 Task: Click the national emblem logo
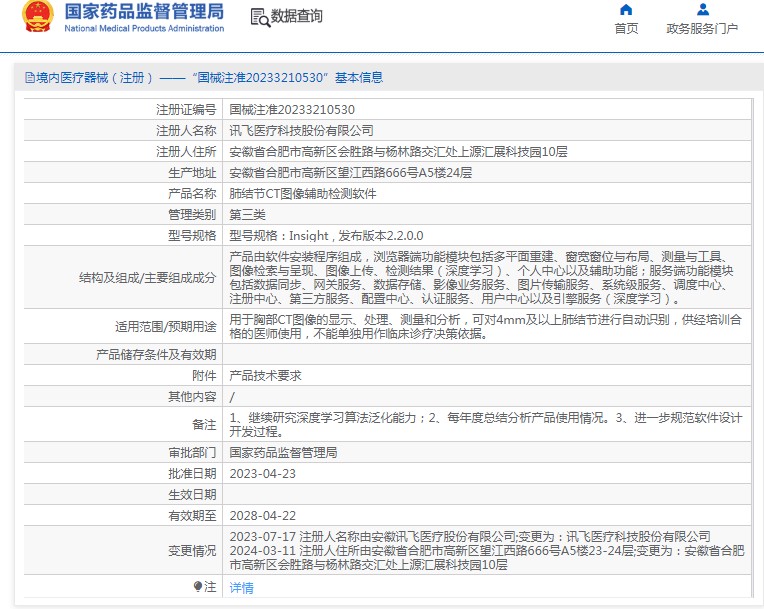[x=38, y=17]
